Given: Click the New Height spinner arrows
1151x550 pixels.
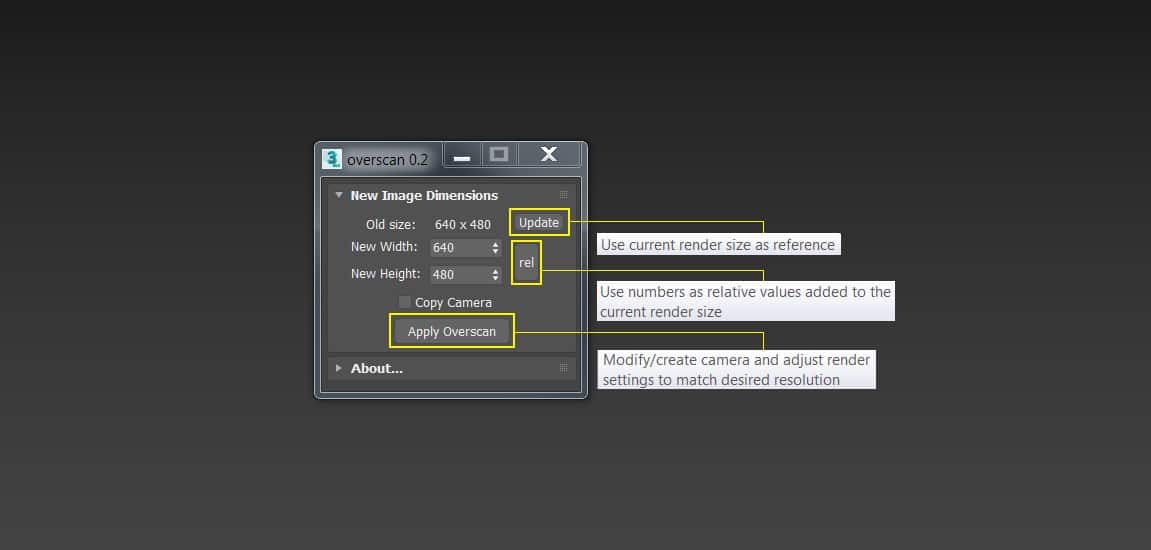Looking at the screenshot, I should click(495, 274).
